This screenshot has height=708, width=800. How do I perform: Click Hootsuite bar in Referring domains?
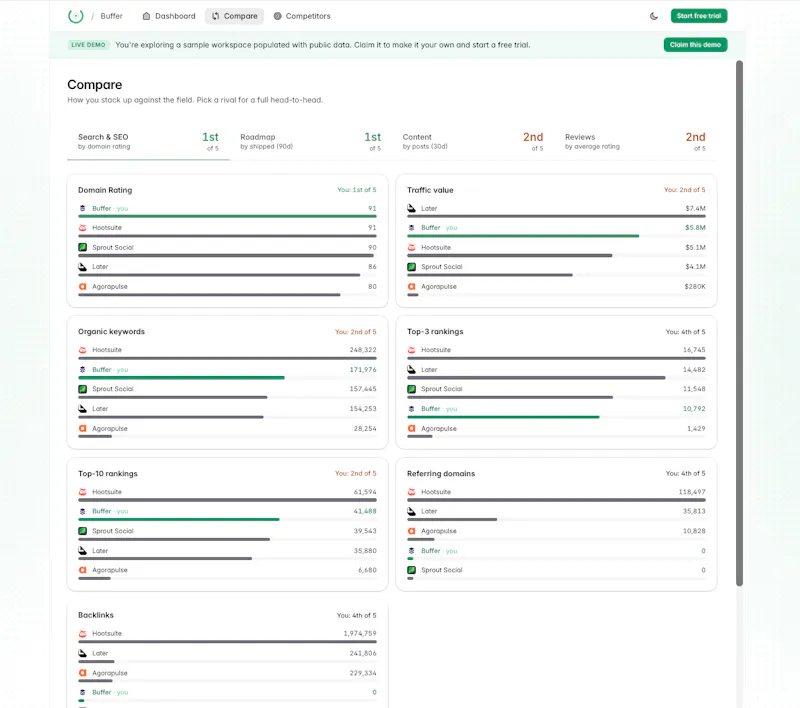point(556,500)
